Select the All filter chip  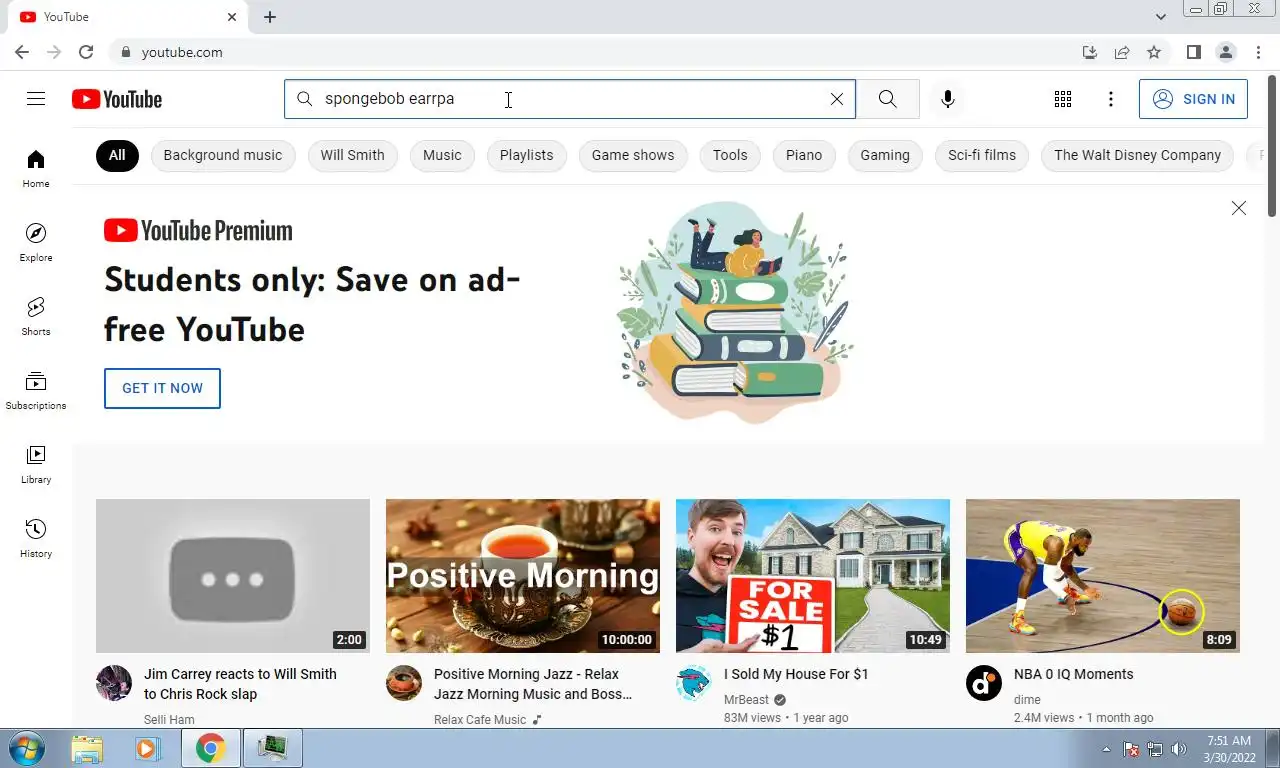pos(117,155)
